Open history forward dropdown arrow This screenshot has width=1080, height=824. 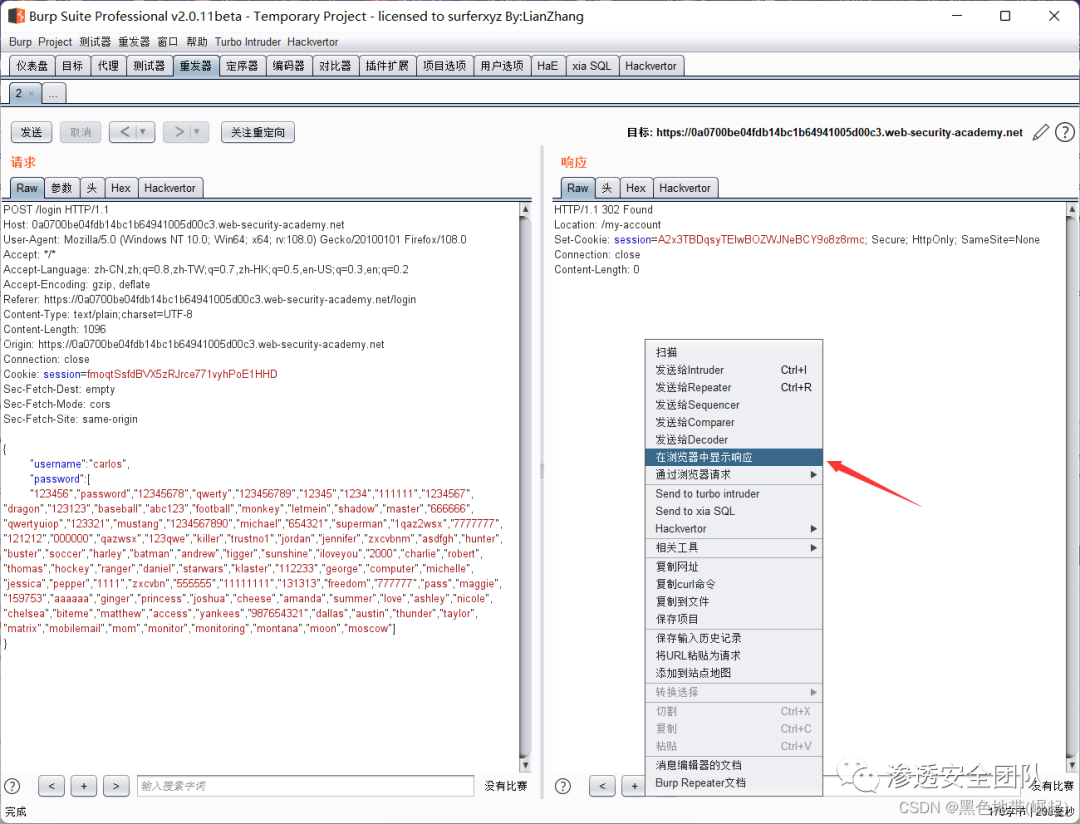point(196,132)
